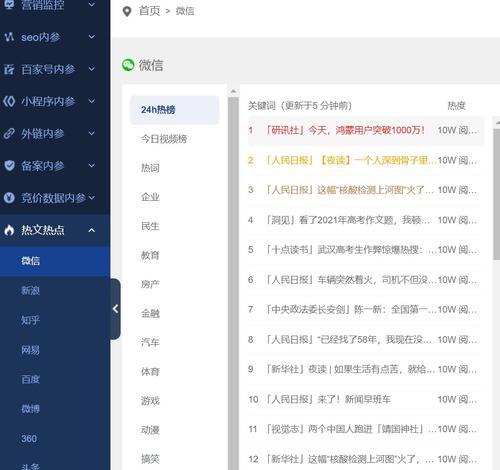Expand the 外链内参 chevron
Screen dimensions: 500x470
92,133
